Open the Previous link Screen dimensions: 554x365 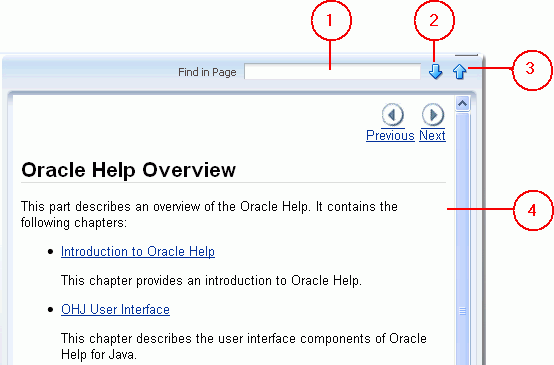[x=390, y=135]
